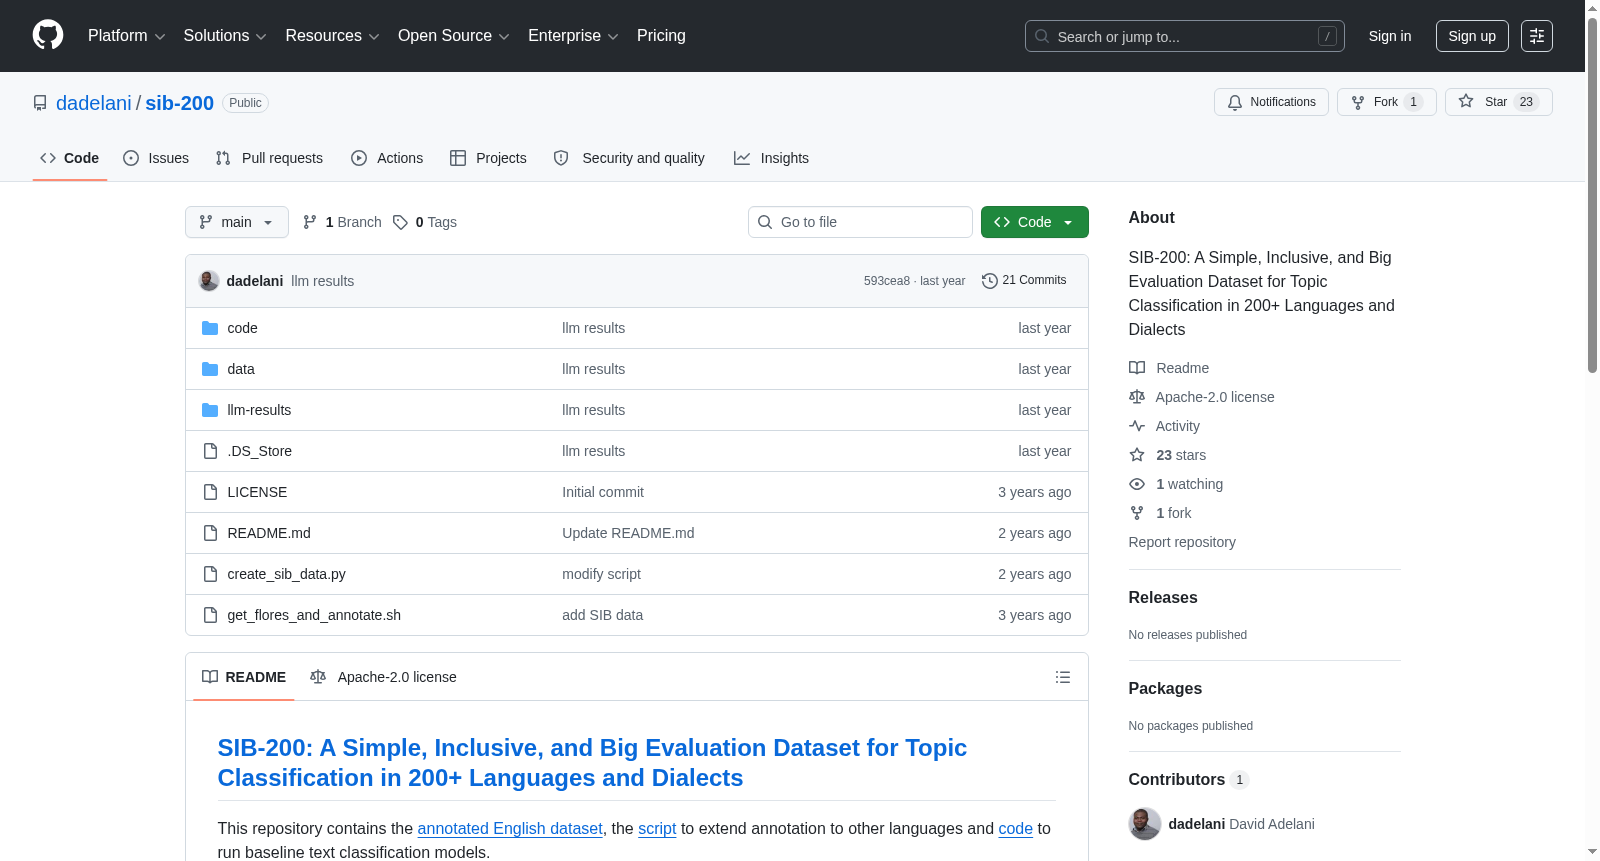Image resolution: width=1600 pixels, height=861 pixels.
Task: Select the Apache-2.0 license tab in README panel
Action: 383,677
